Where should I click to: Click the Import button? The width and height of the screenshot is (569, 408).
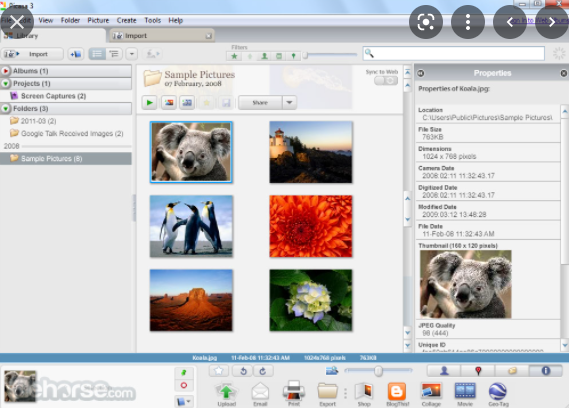click(32, 54)
